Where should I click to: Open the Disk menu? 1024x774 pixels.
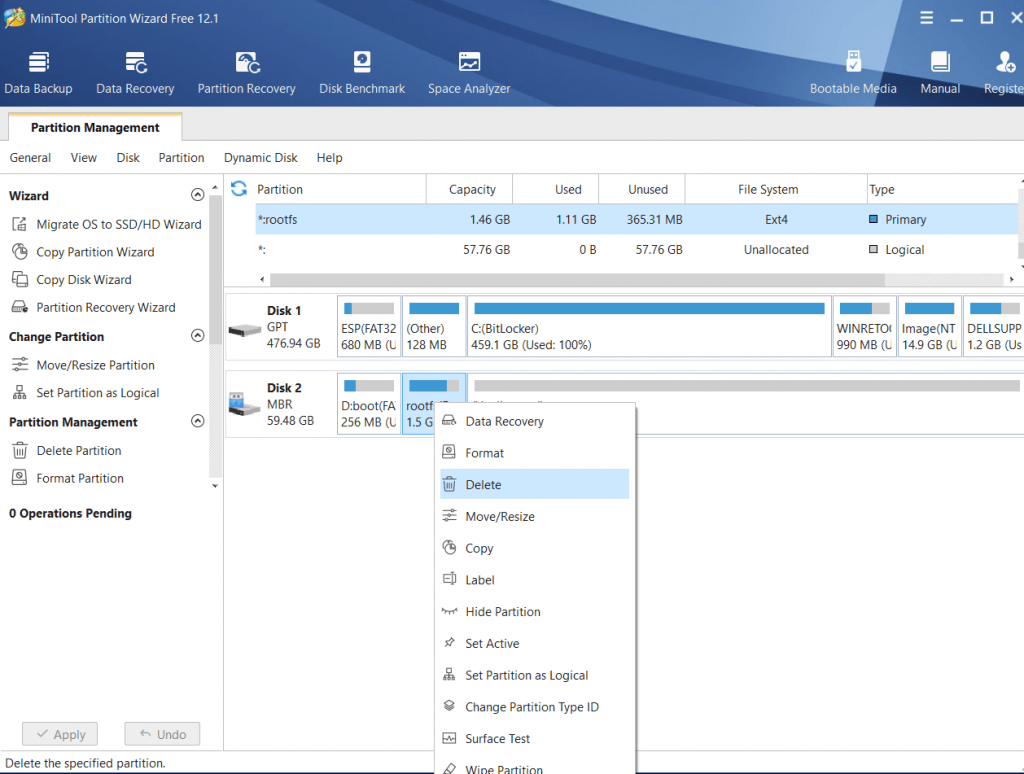pyautogui.click(x=128, y=157)
